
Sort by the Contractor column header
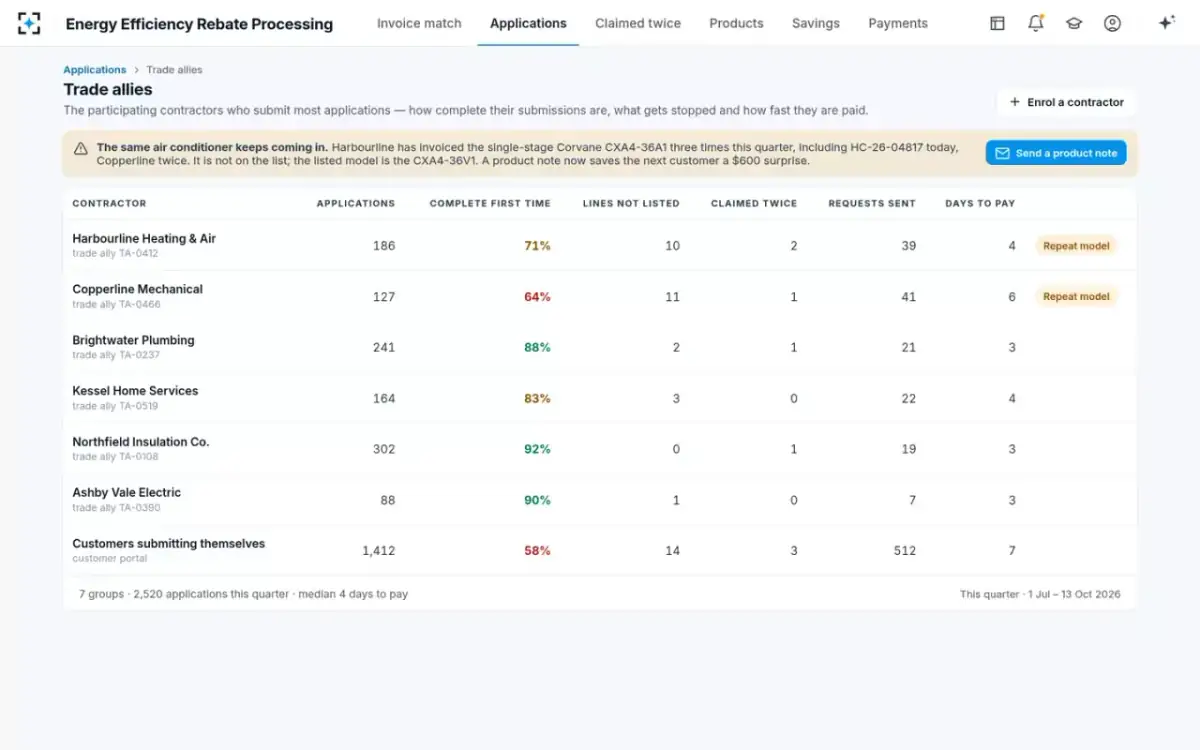(109, 204)
